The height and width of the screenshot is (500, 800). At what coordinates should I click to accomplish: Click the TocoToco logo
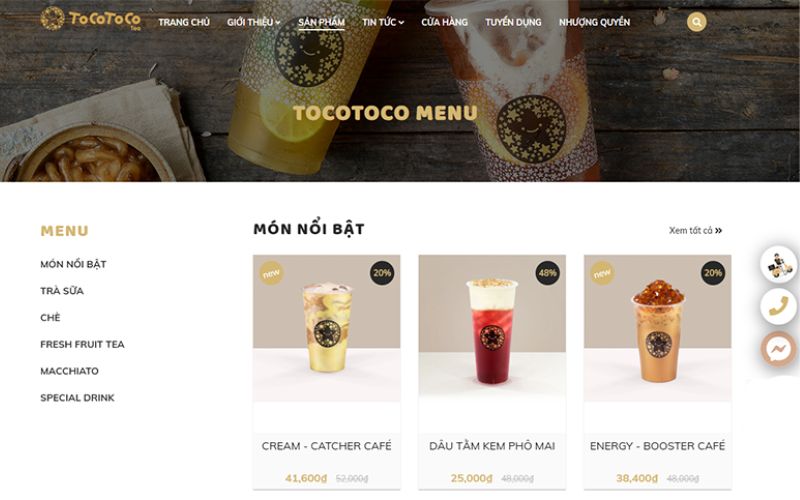pos(90,19)
